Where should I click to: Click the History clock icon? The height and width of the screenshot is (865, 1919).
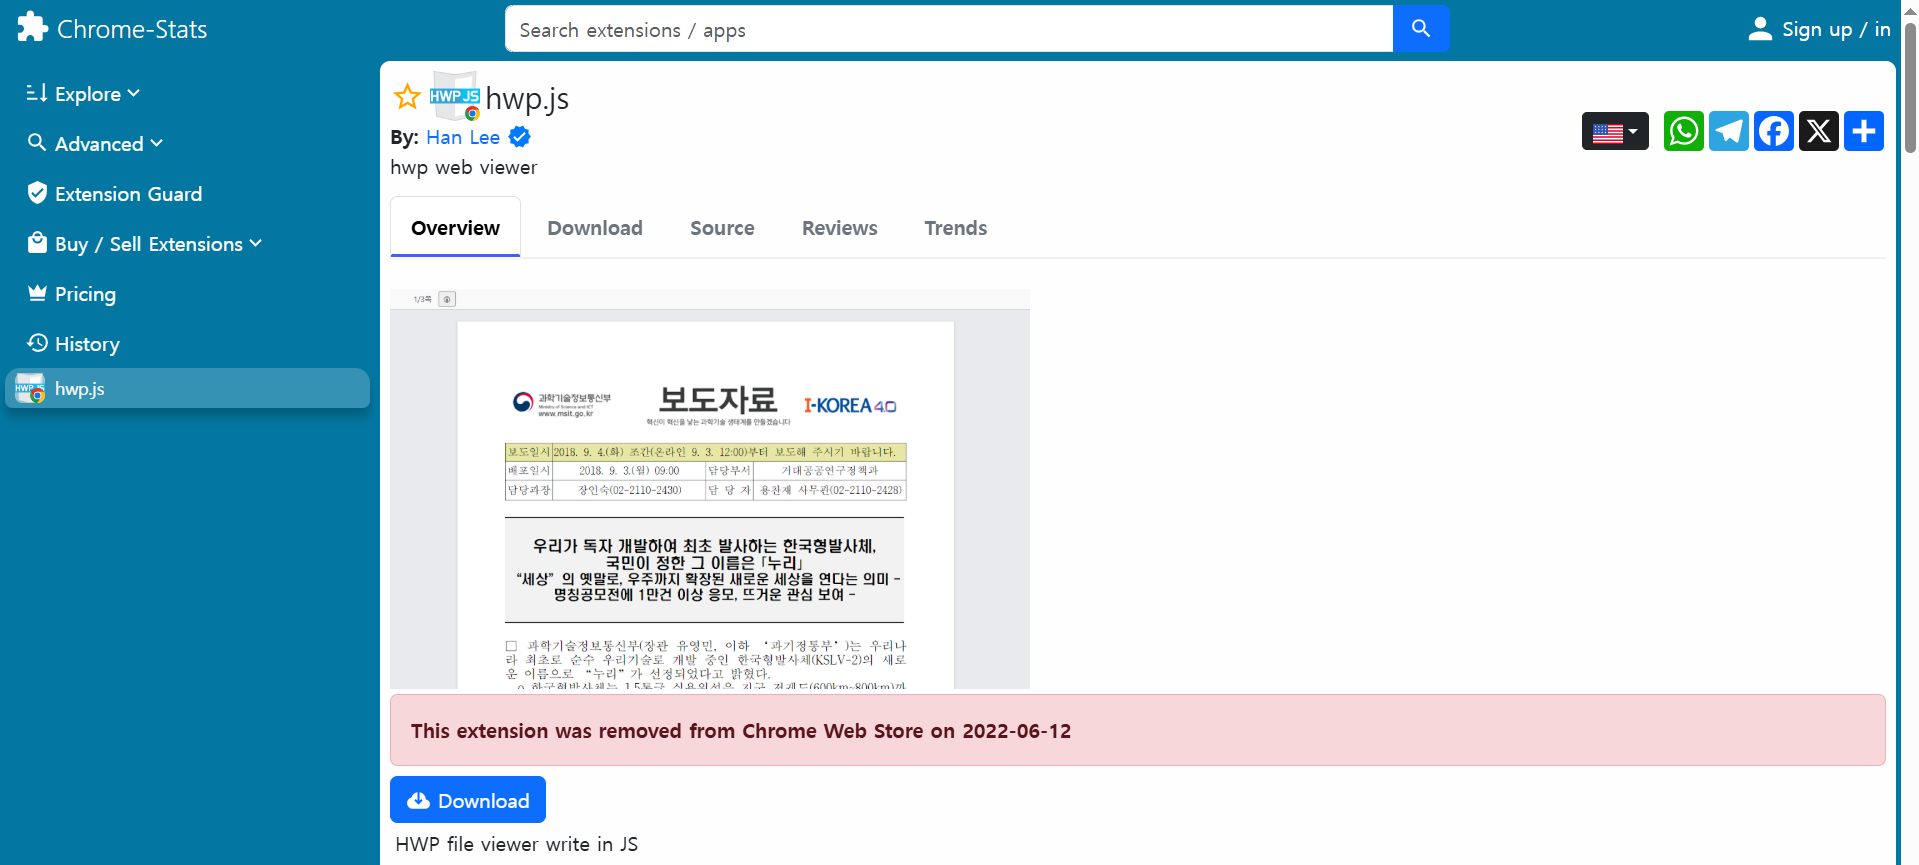(37, 343)
